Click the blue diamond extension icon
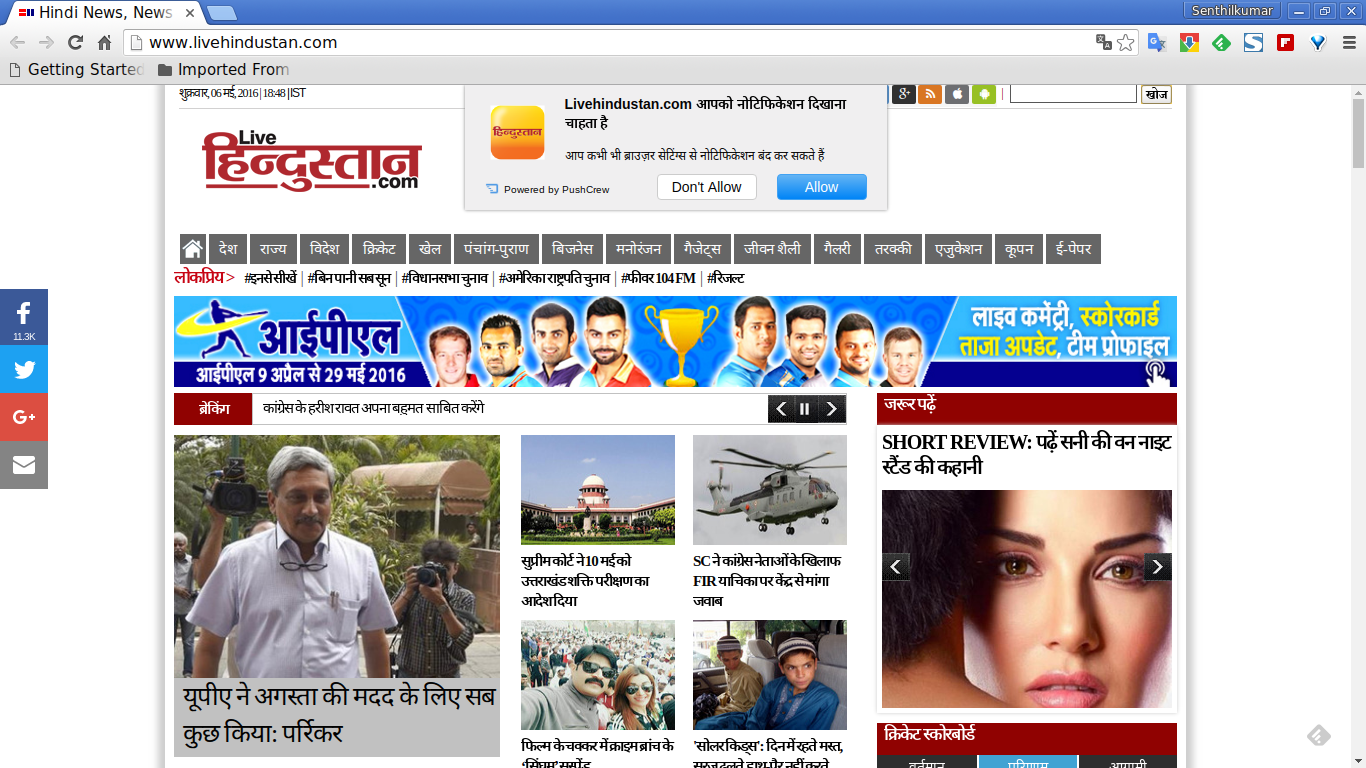 (x=1318, y=42)
